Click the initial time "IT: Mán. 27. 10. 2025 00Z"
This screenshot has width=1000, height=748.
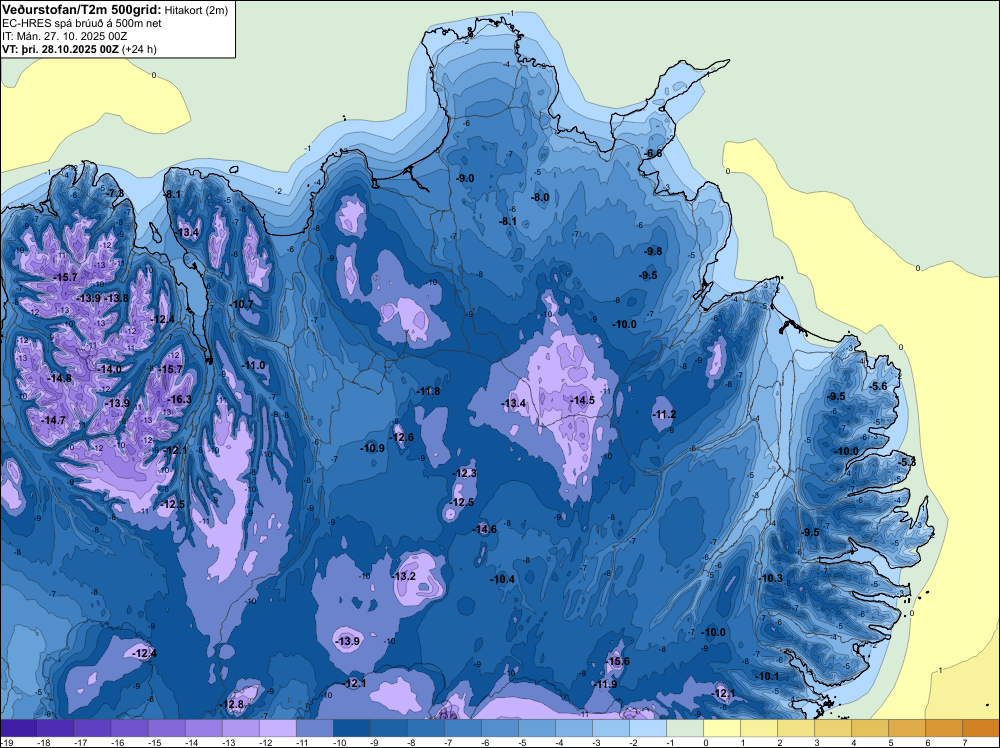[x=64, y=36]
